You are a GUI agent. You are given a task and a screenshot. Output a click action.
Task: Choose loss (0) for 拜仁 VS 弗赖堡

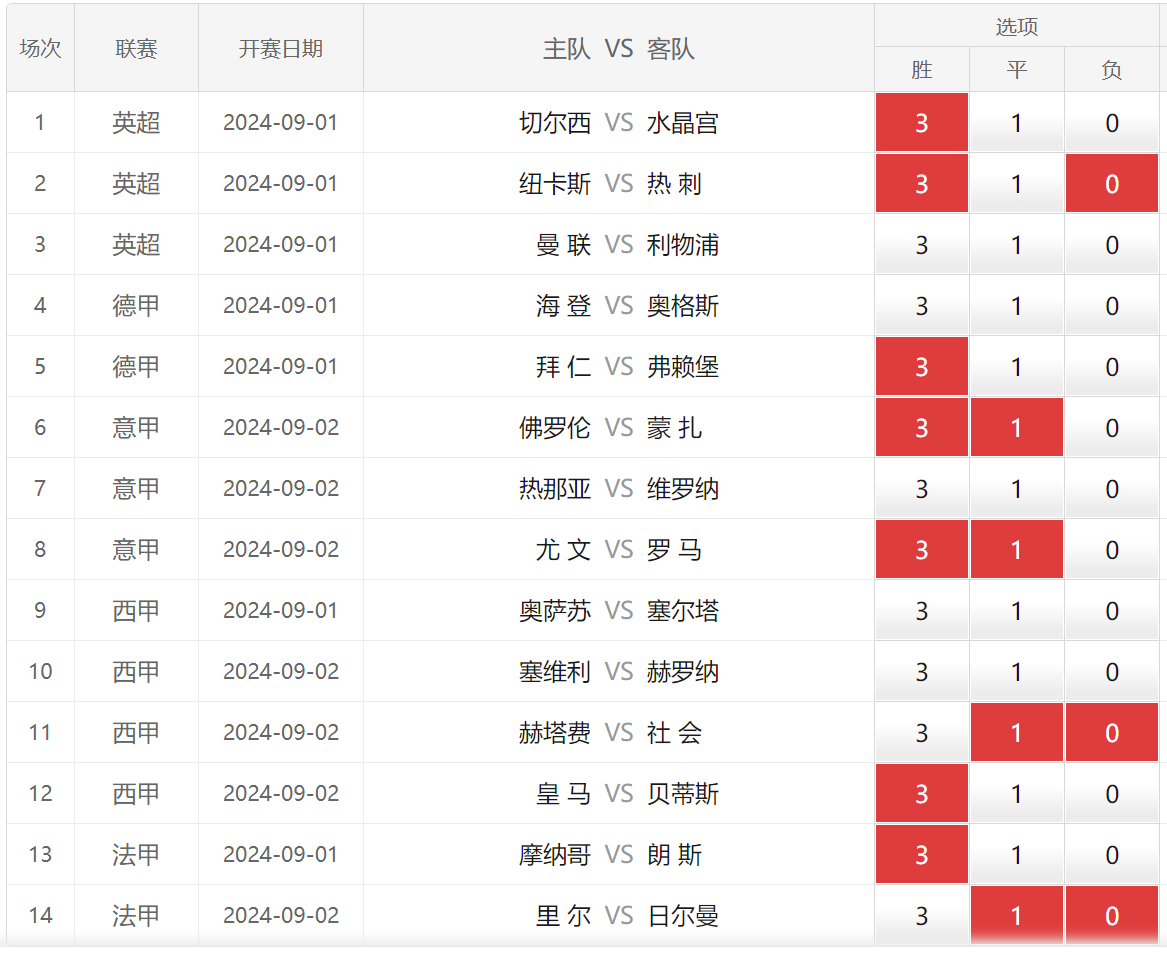point(1112,366)
